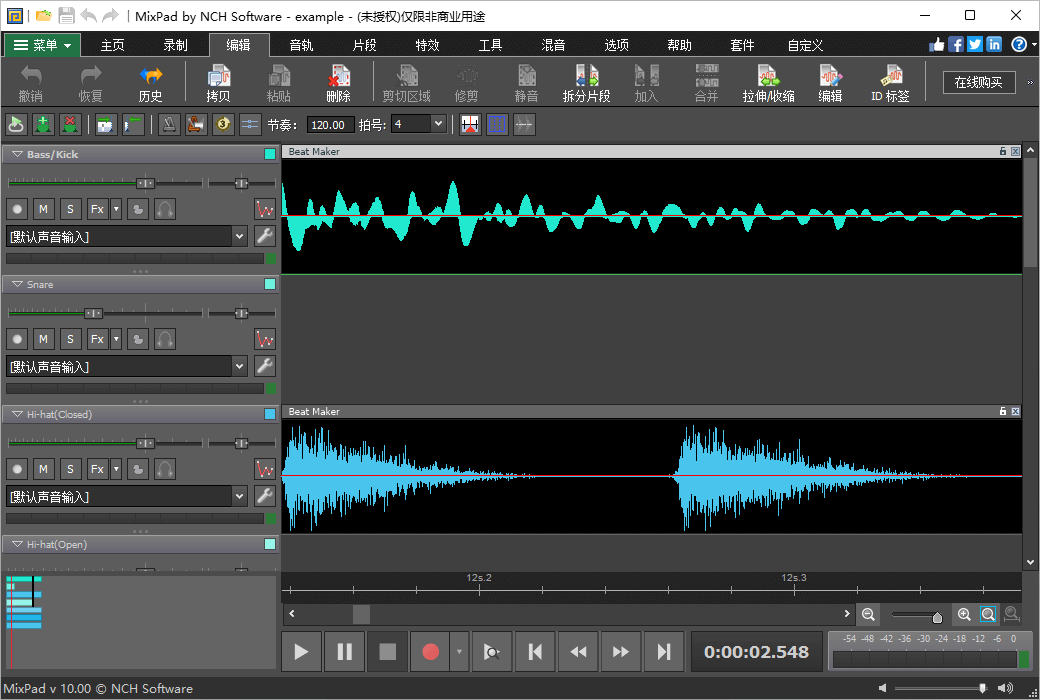Click the Stop button

pyautogui.click(x=387, y=652)
